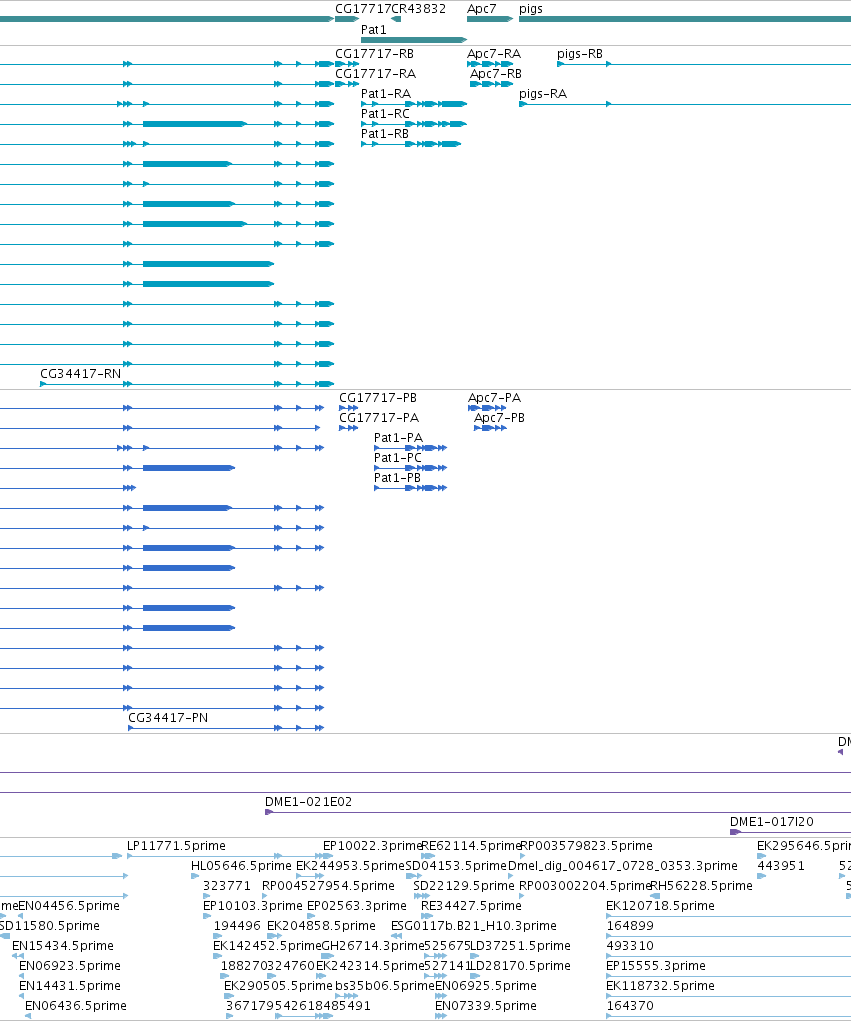
Task: Select the Pat1-PB protein label
Action: pyautogui.click(x=397, y=478)
